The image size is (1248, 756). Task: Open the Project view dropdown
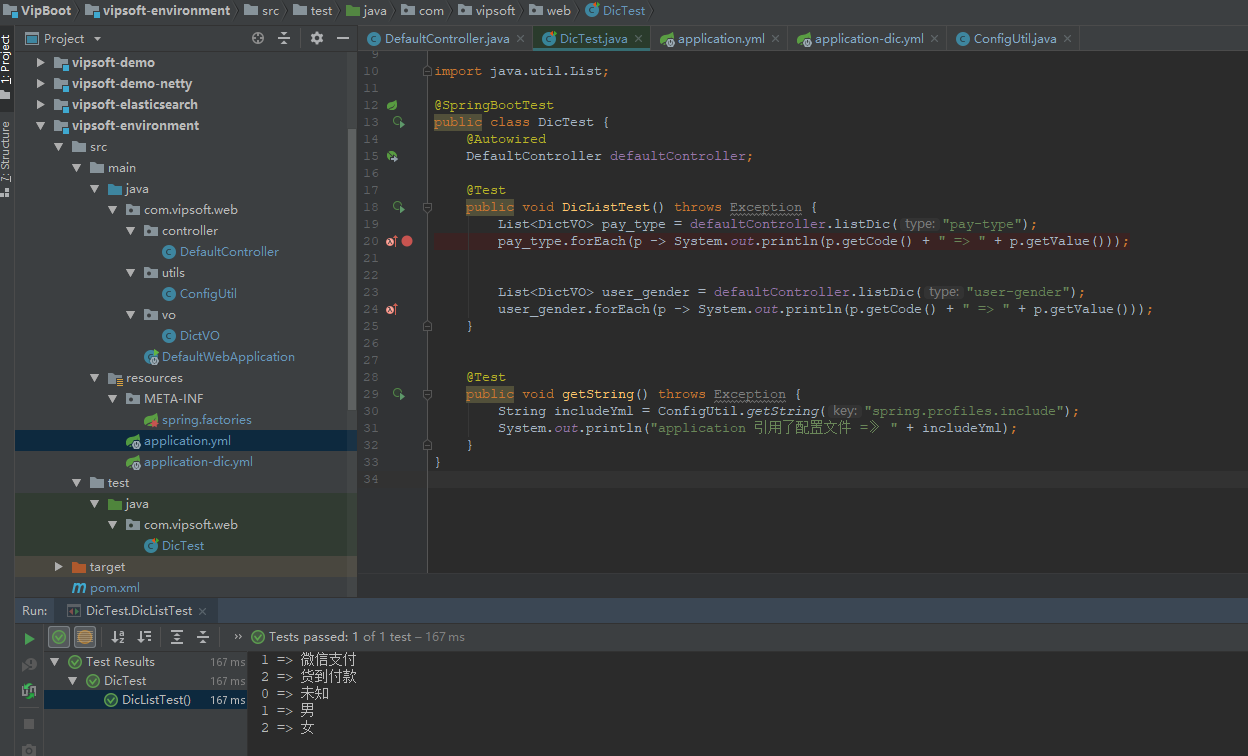(97, 39)
